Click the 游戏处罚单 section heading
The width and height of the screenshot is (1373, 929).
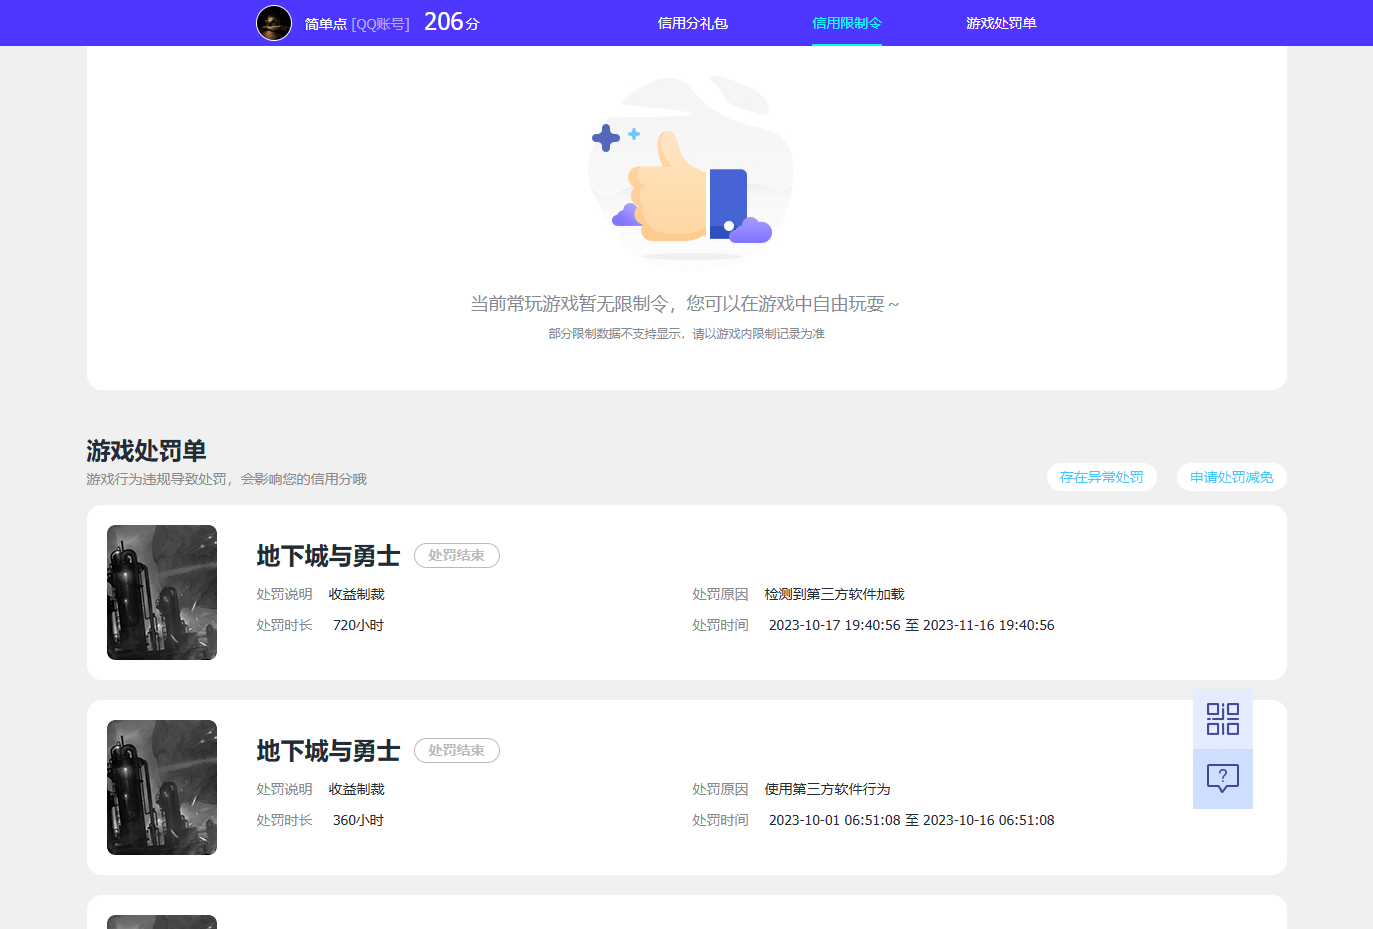point(146,451)
